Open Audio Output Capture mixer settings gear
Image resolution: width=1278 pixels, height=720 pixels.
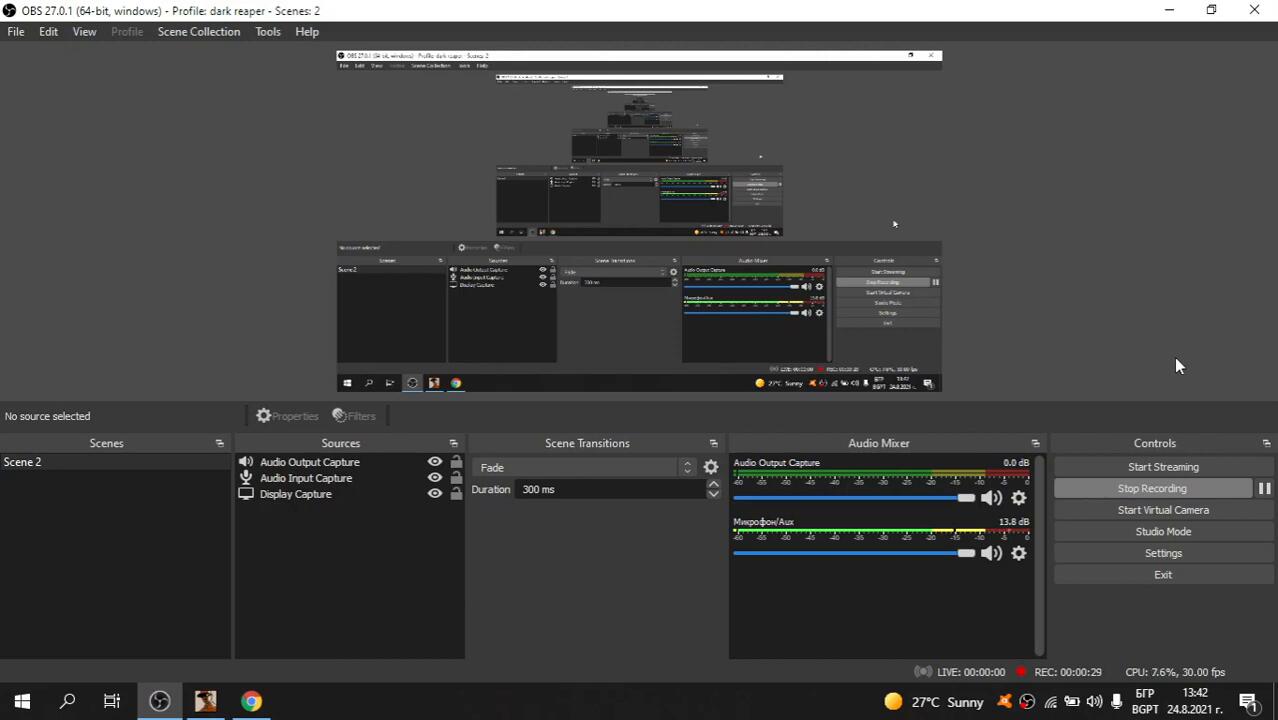point(1018,498)
